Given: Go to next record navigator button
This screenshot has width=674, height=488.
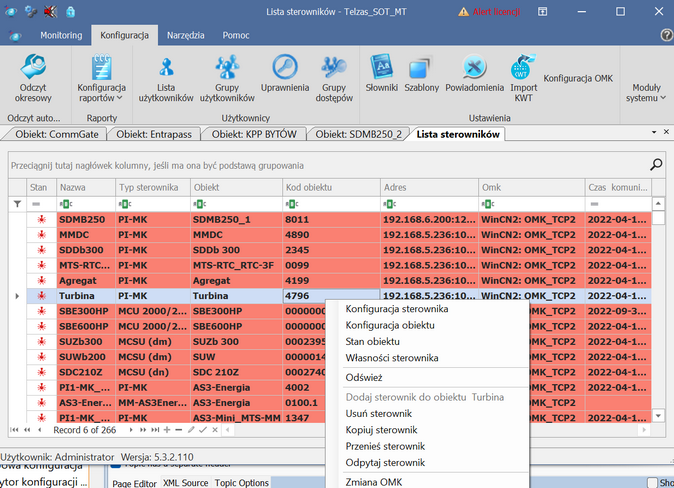Looking at the screenshot, I should 131,430.
